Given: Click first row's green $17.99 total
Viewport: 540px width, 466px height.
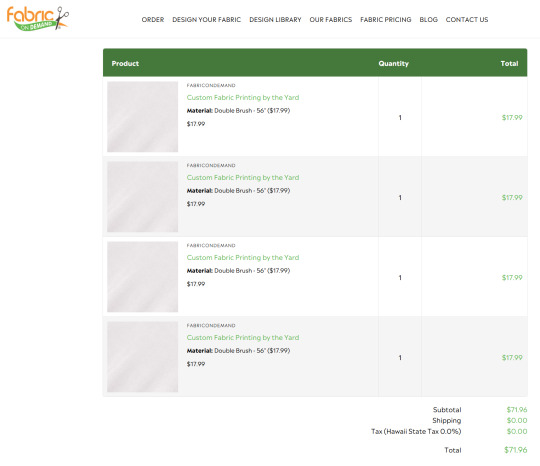Looking at the screenshot, I should [x=512, y=117].
